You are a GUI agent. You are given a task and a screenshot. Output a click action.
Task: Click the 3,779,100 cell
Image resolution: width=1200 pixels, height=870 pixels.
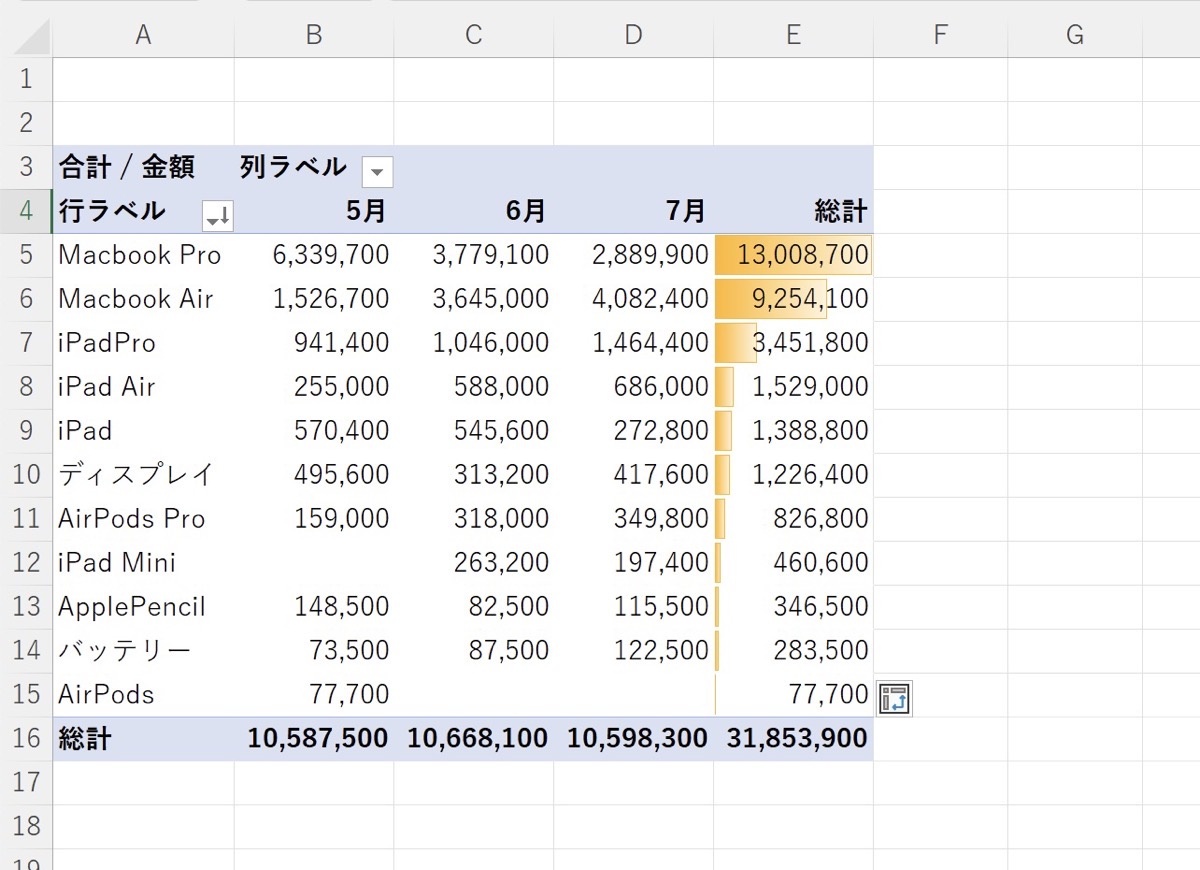click(474, 255)
